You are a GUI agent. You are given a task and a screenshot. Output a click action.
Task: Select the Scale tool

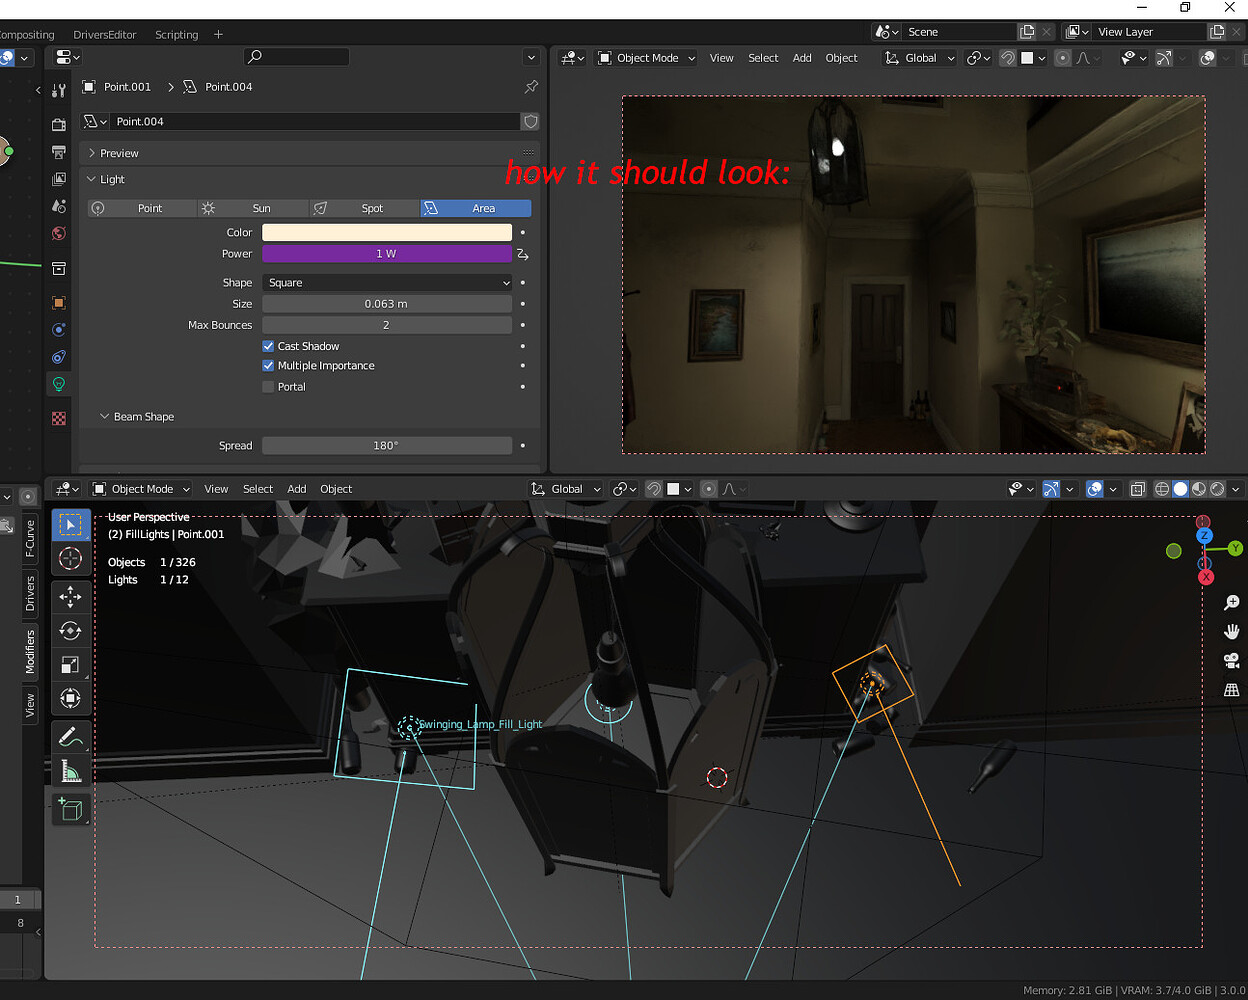pos(70,665)
